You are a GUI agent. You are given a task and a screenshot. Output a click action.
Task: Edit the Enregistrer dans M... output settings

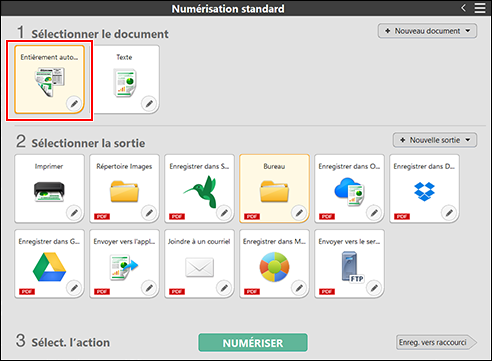(299, 287)
